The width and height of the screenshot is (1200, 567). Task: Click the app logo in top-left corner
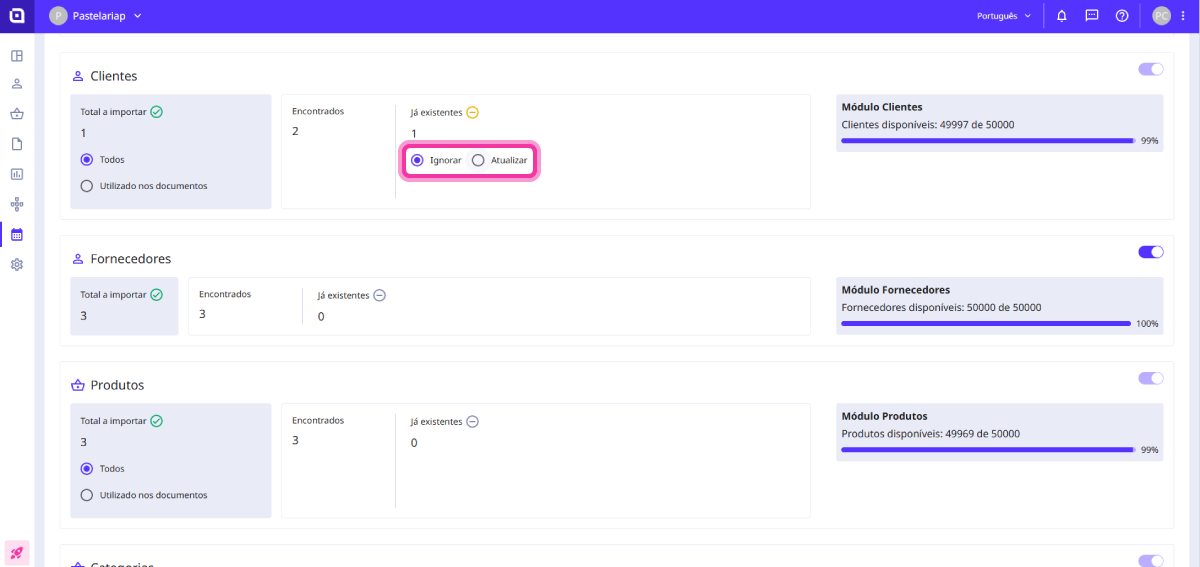[17, 16]
